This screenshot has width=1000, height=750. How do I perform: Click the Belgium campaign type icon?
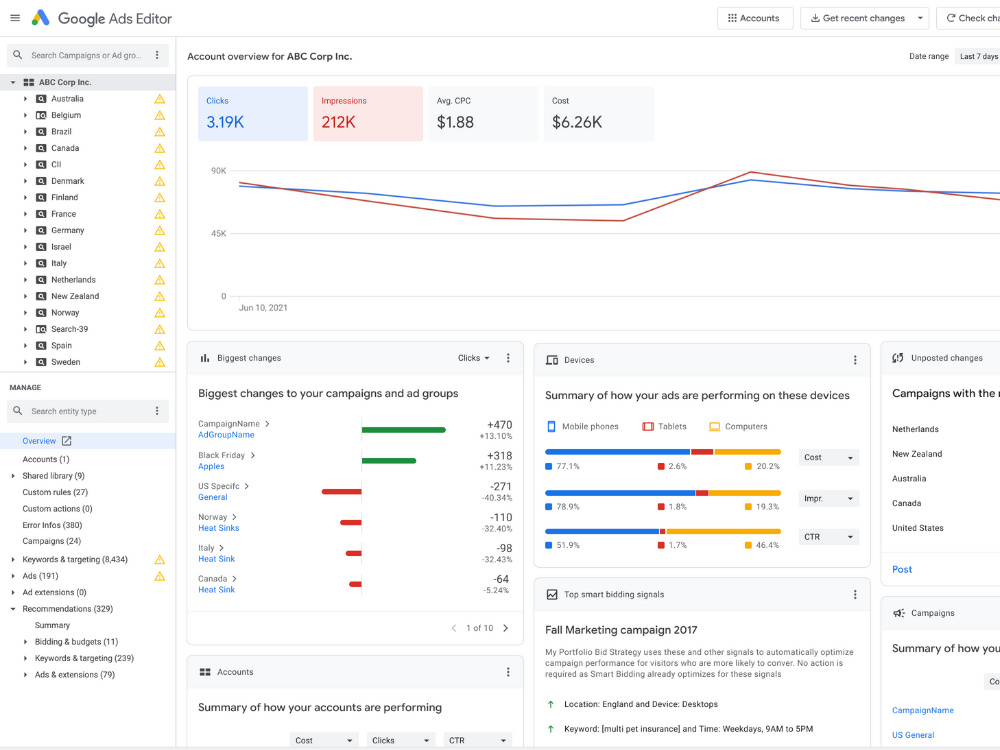point(41,115)
